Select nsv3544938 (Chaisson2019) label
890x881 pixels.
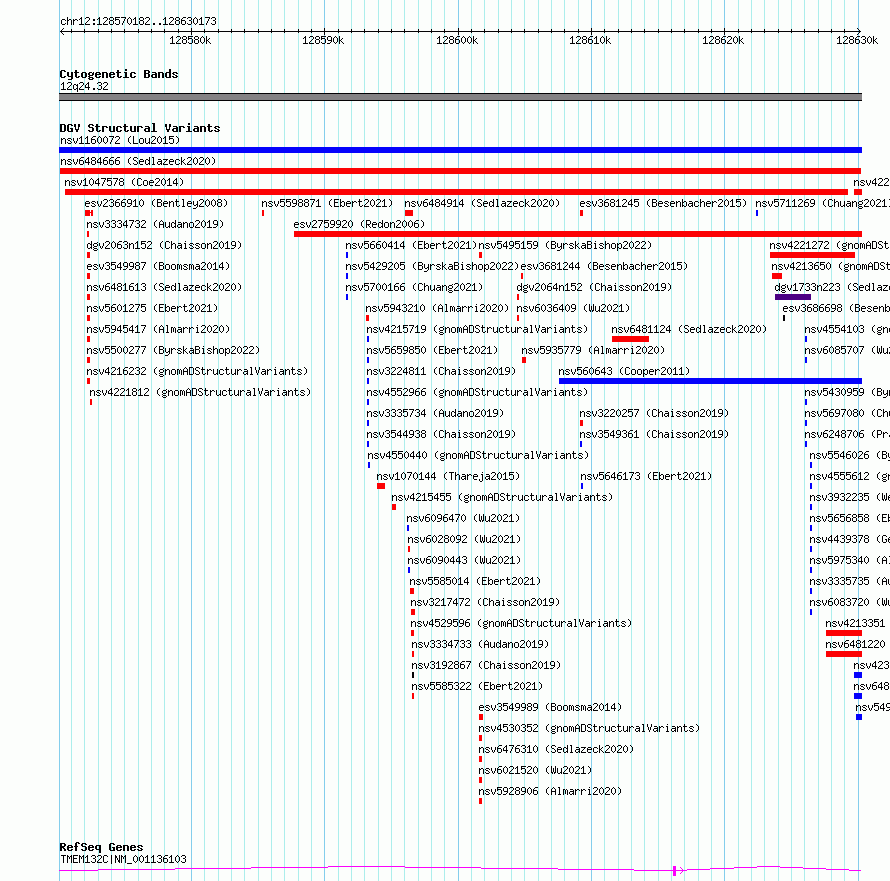point(441,434)
